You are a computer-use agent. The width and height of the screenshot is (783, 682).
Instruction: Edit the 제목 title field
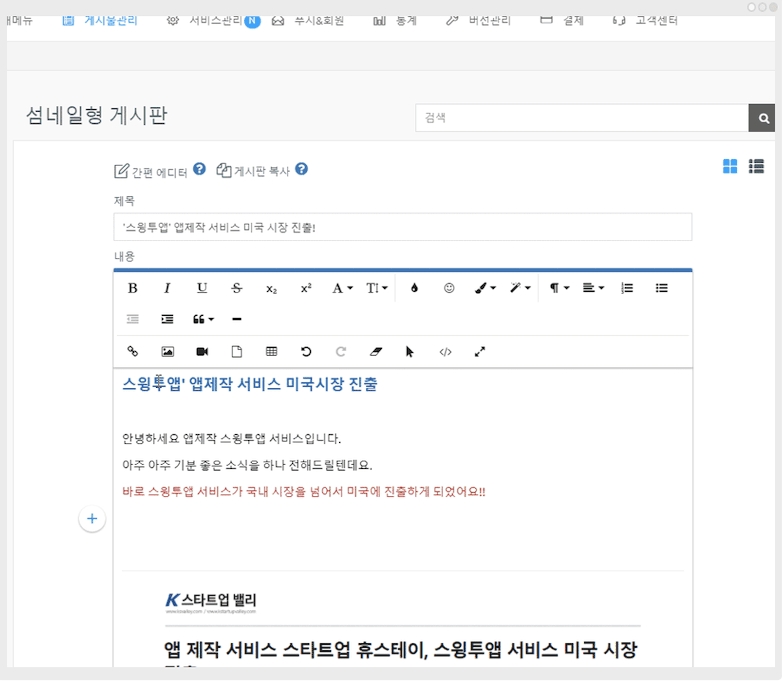403,227
